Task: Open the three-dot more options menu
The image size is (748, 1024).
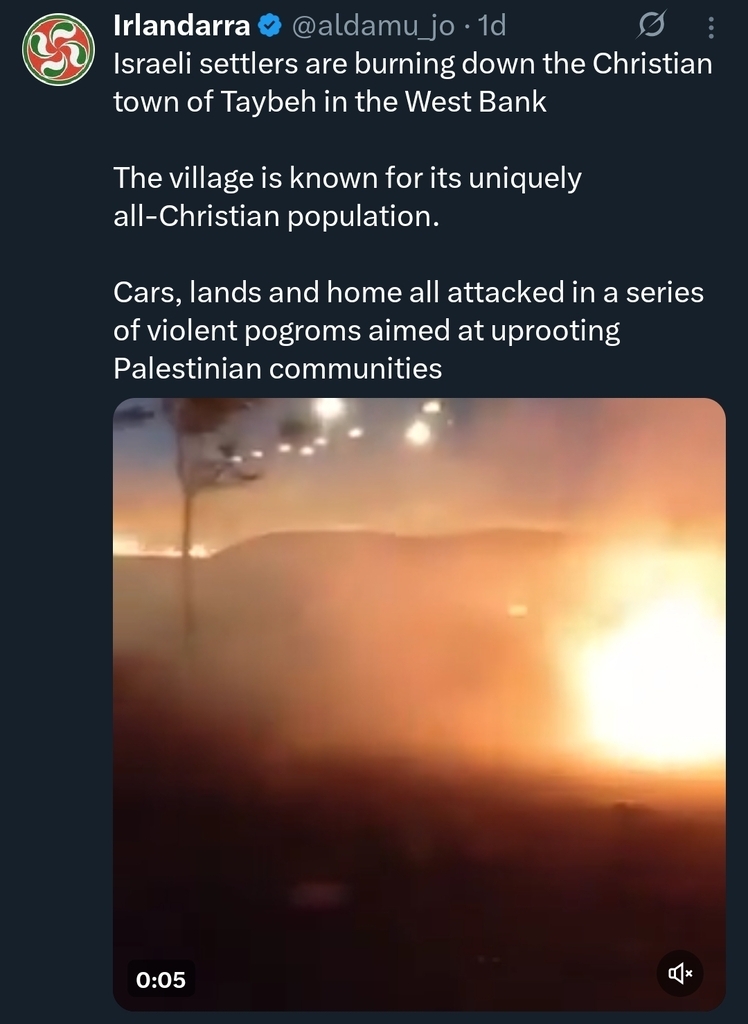Action: (x=711, y=27)
